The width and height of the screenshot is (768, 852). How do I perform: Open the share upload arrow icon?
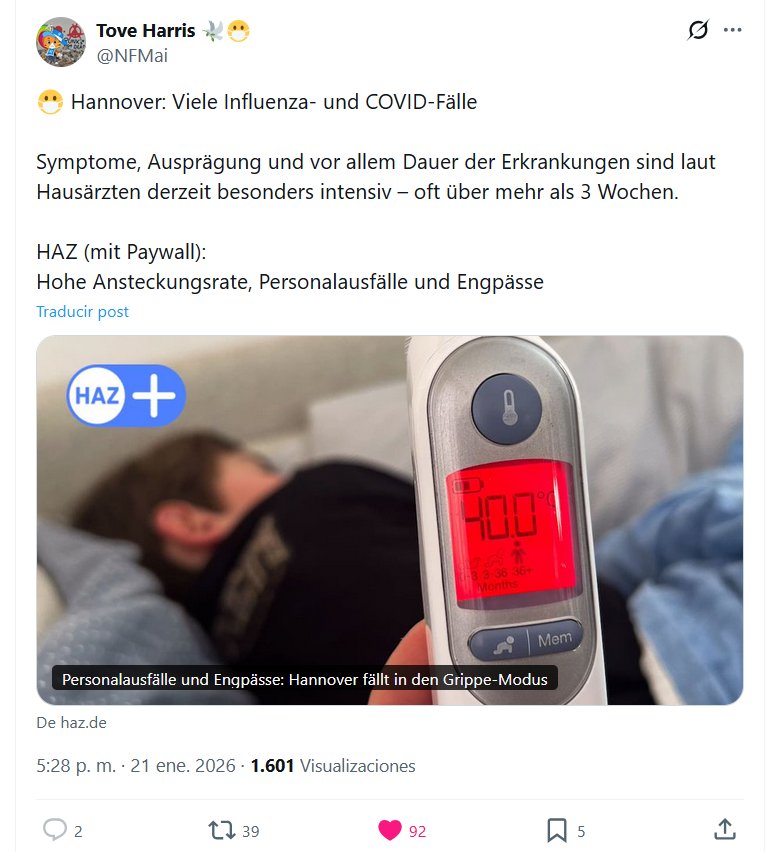(x=725, y=830)
